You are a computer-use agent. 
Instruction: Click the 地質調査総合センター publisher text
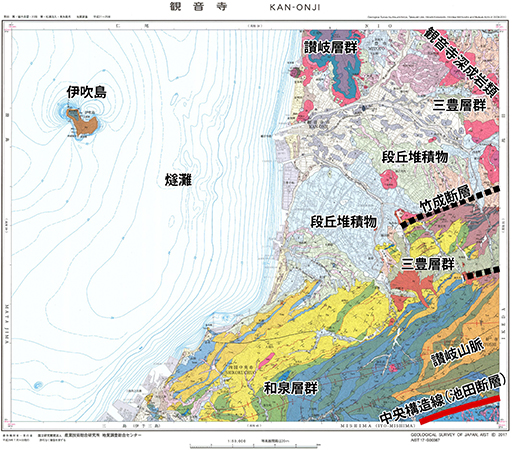coord(122,435)
